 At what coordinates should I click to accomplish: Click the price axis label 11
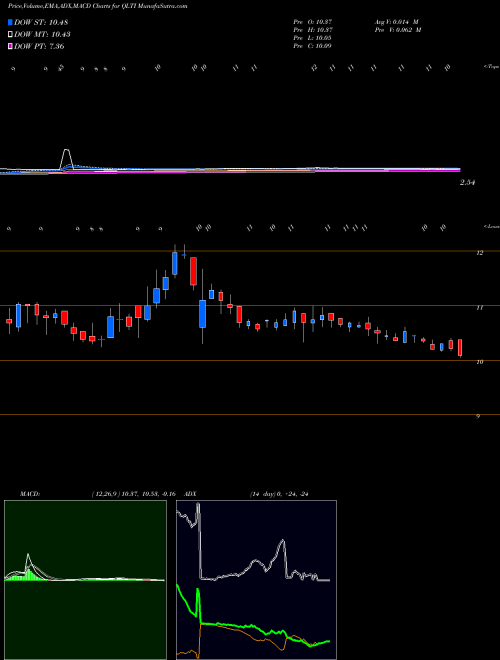tap(479, 308)
